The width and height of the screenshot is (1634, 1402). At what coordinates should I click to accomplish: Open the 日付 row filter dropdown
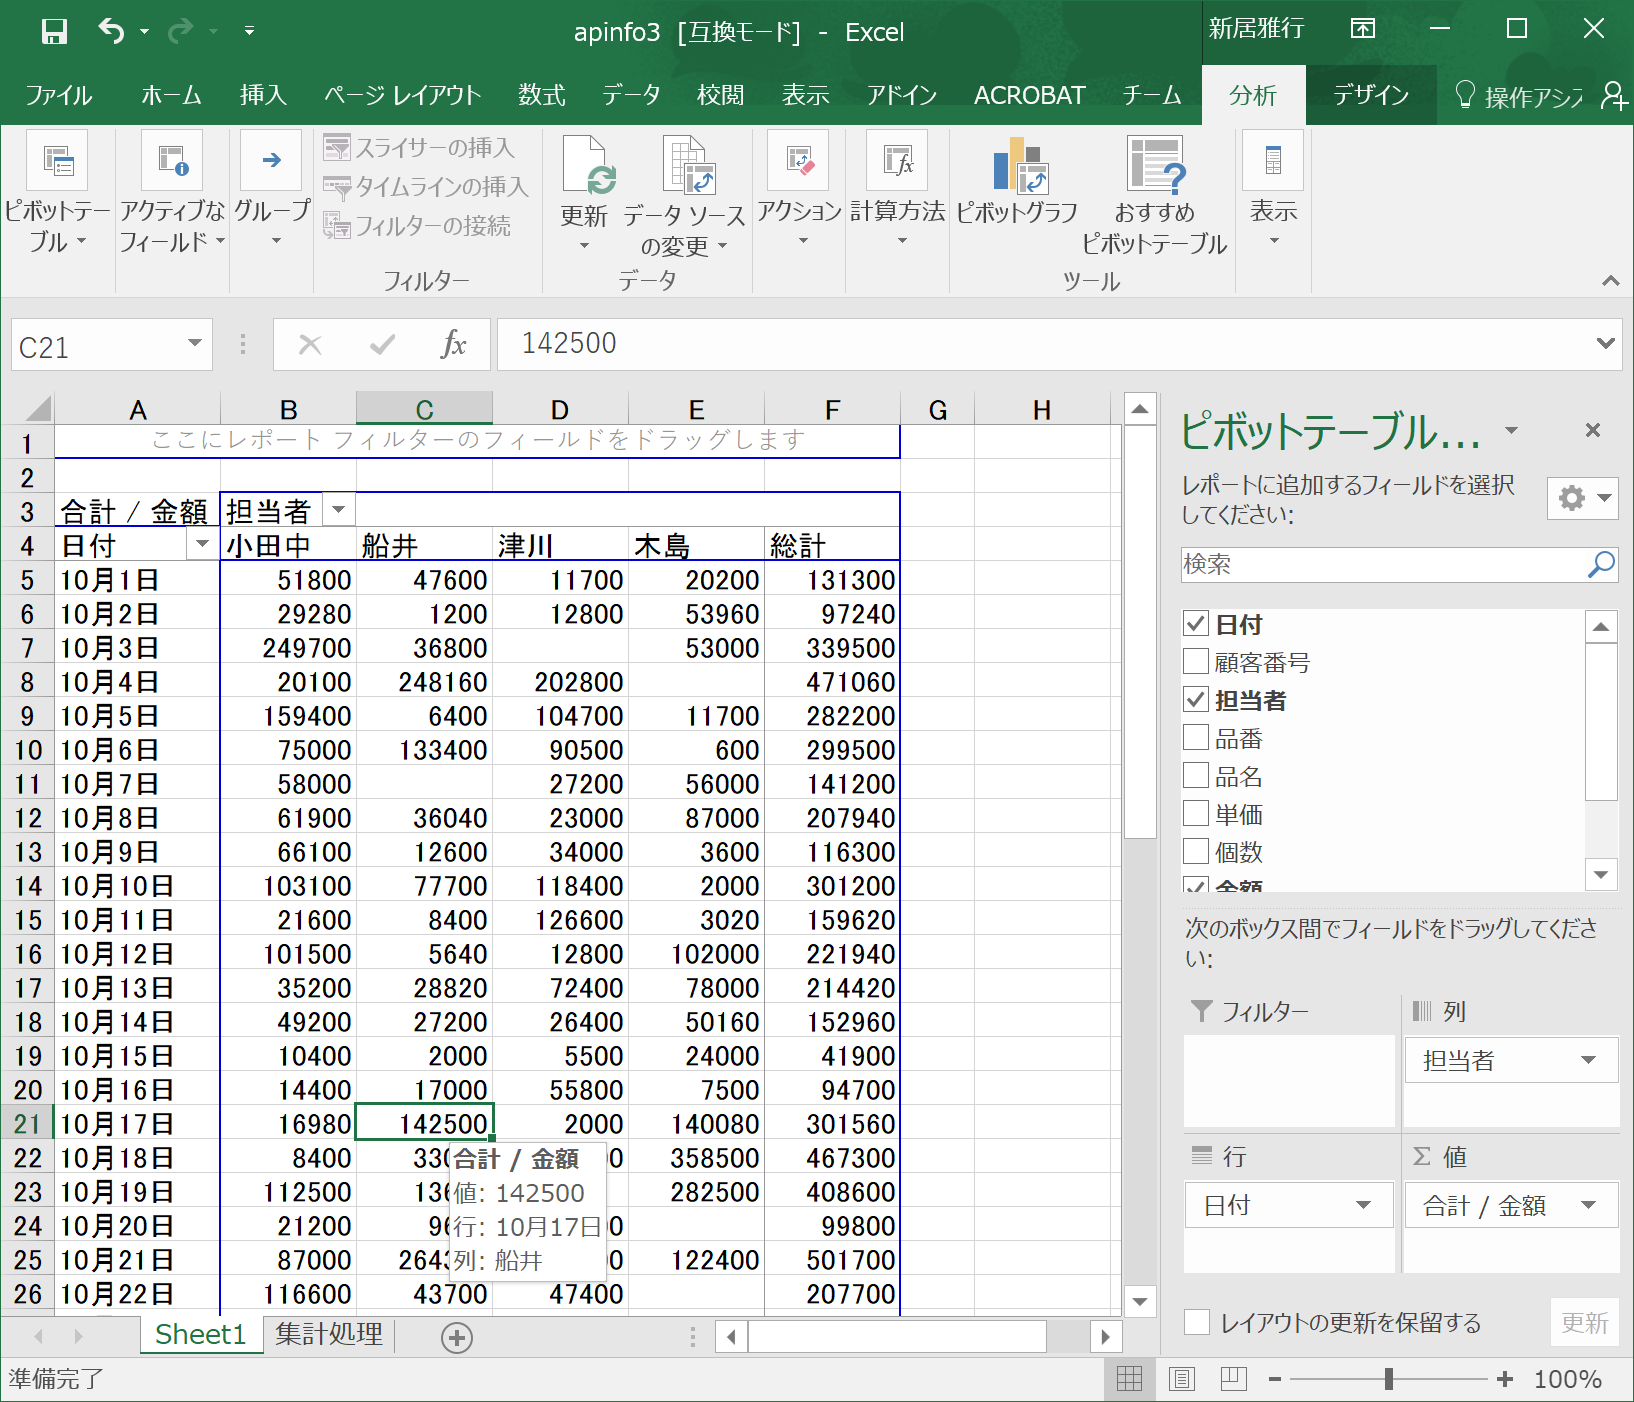click(202, 545)
